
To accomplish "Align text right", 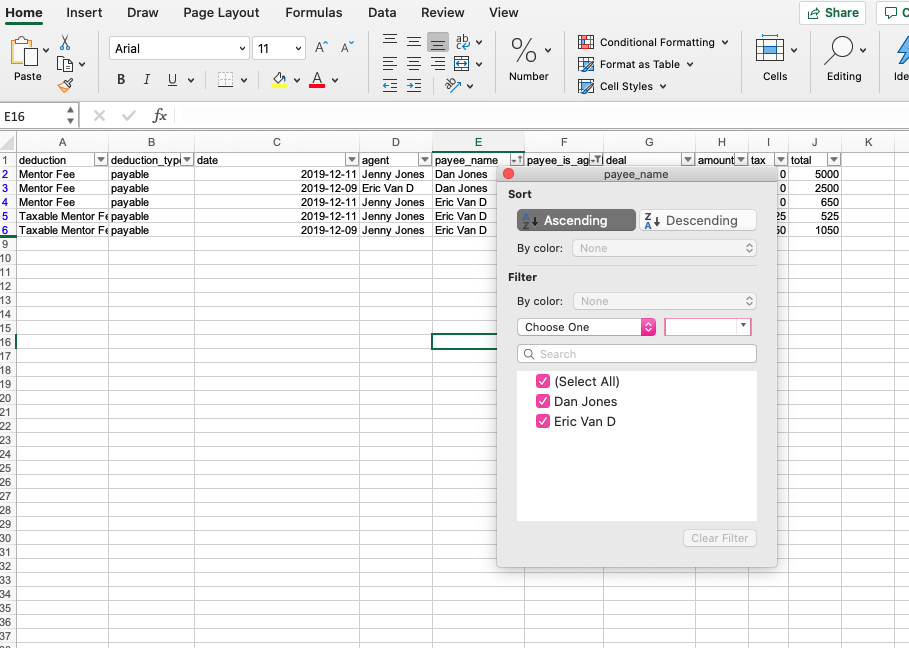I will coord(438,64).
